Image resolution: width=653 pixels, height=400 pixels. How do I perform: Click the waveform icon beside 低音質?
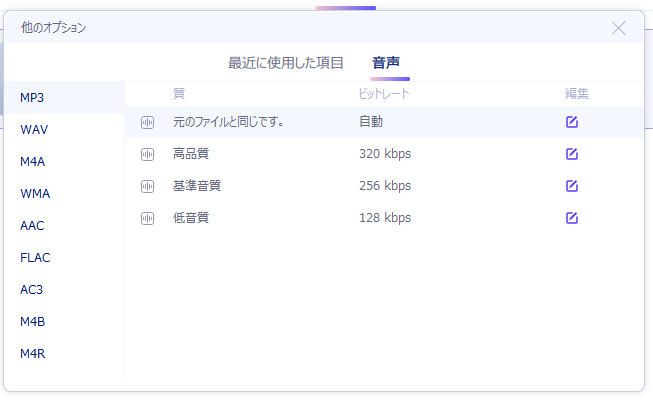[x=147, y=218]
